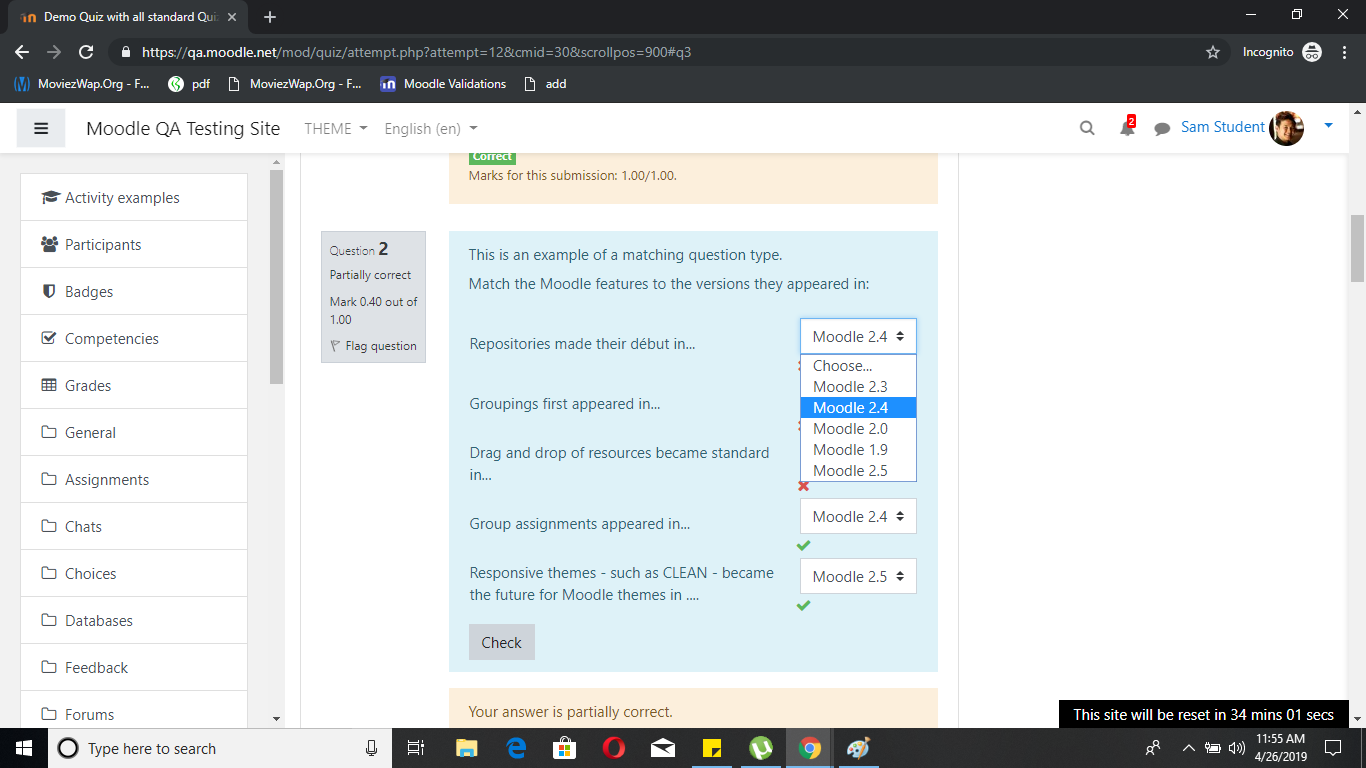Viewport: 1366px width, 768px height.
Task: Open the Repositories answer dropdown
Action: pyautogui.click(x=858, y=337)
